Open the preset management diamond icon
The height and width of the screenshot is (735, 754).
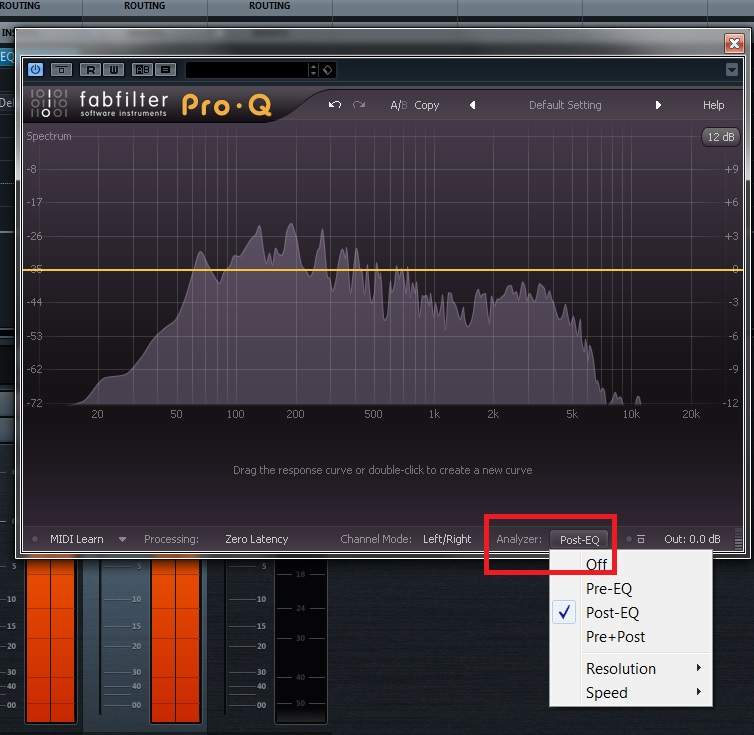[x=328, y=70]
